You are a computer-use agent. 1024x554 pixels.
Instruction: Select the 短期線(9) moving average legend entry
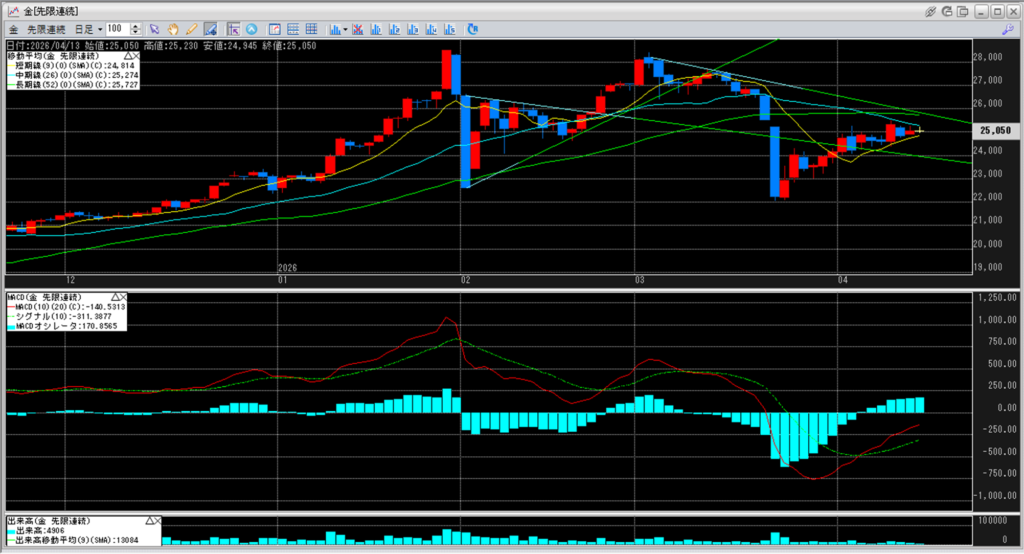[72, 66]
